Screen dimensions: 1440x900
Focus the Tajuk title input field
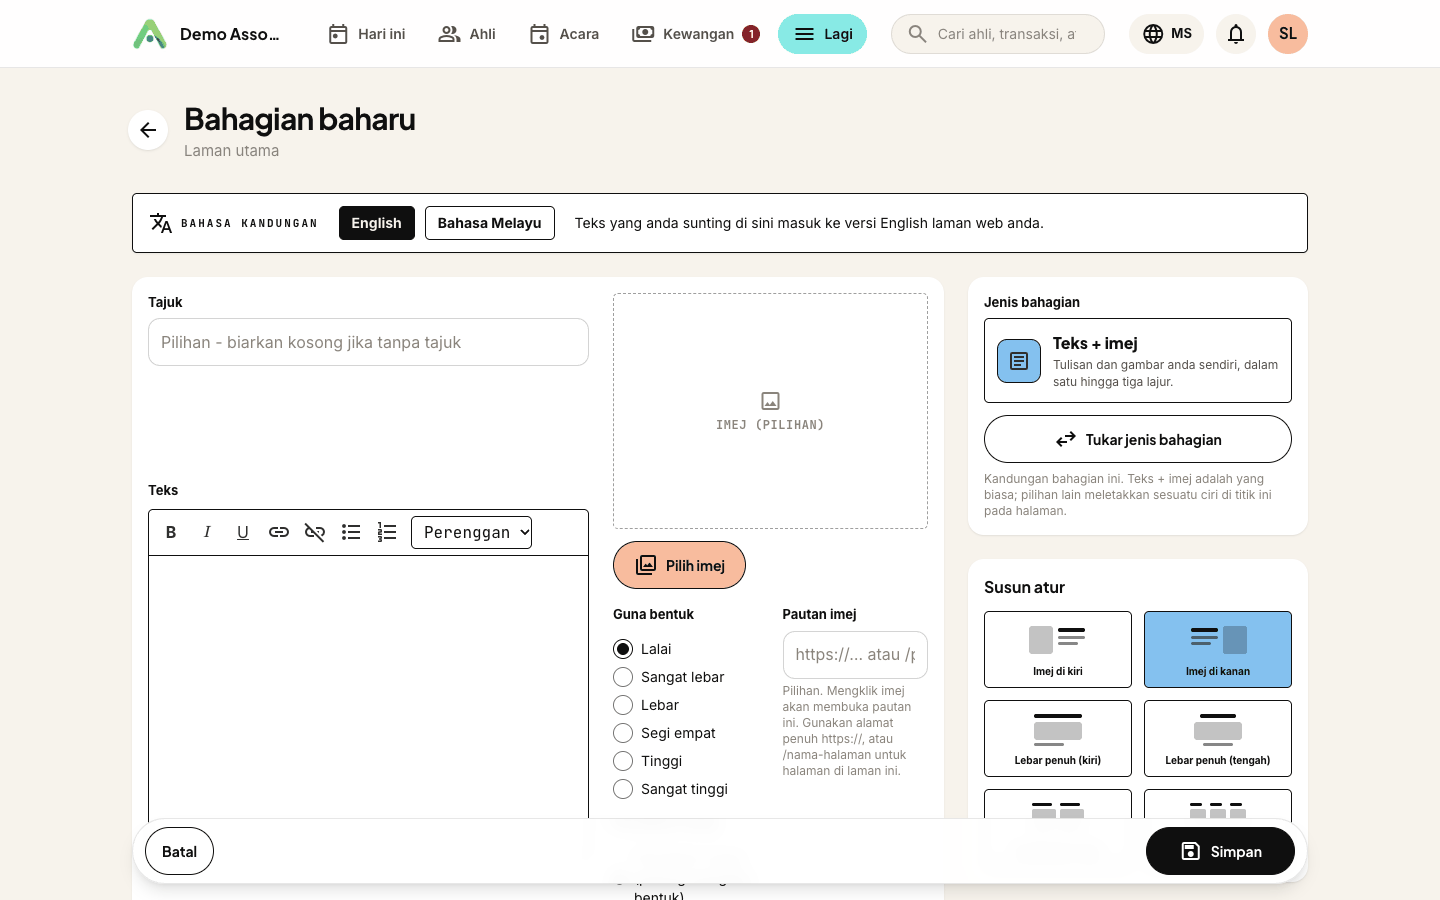368,342
